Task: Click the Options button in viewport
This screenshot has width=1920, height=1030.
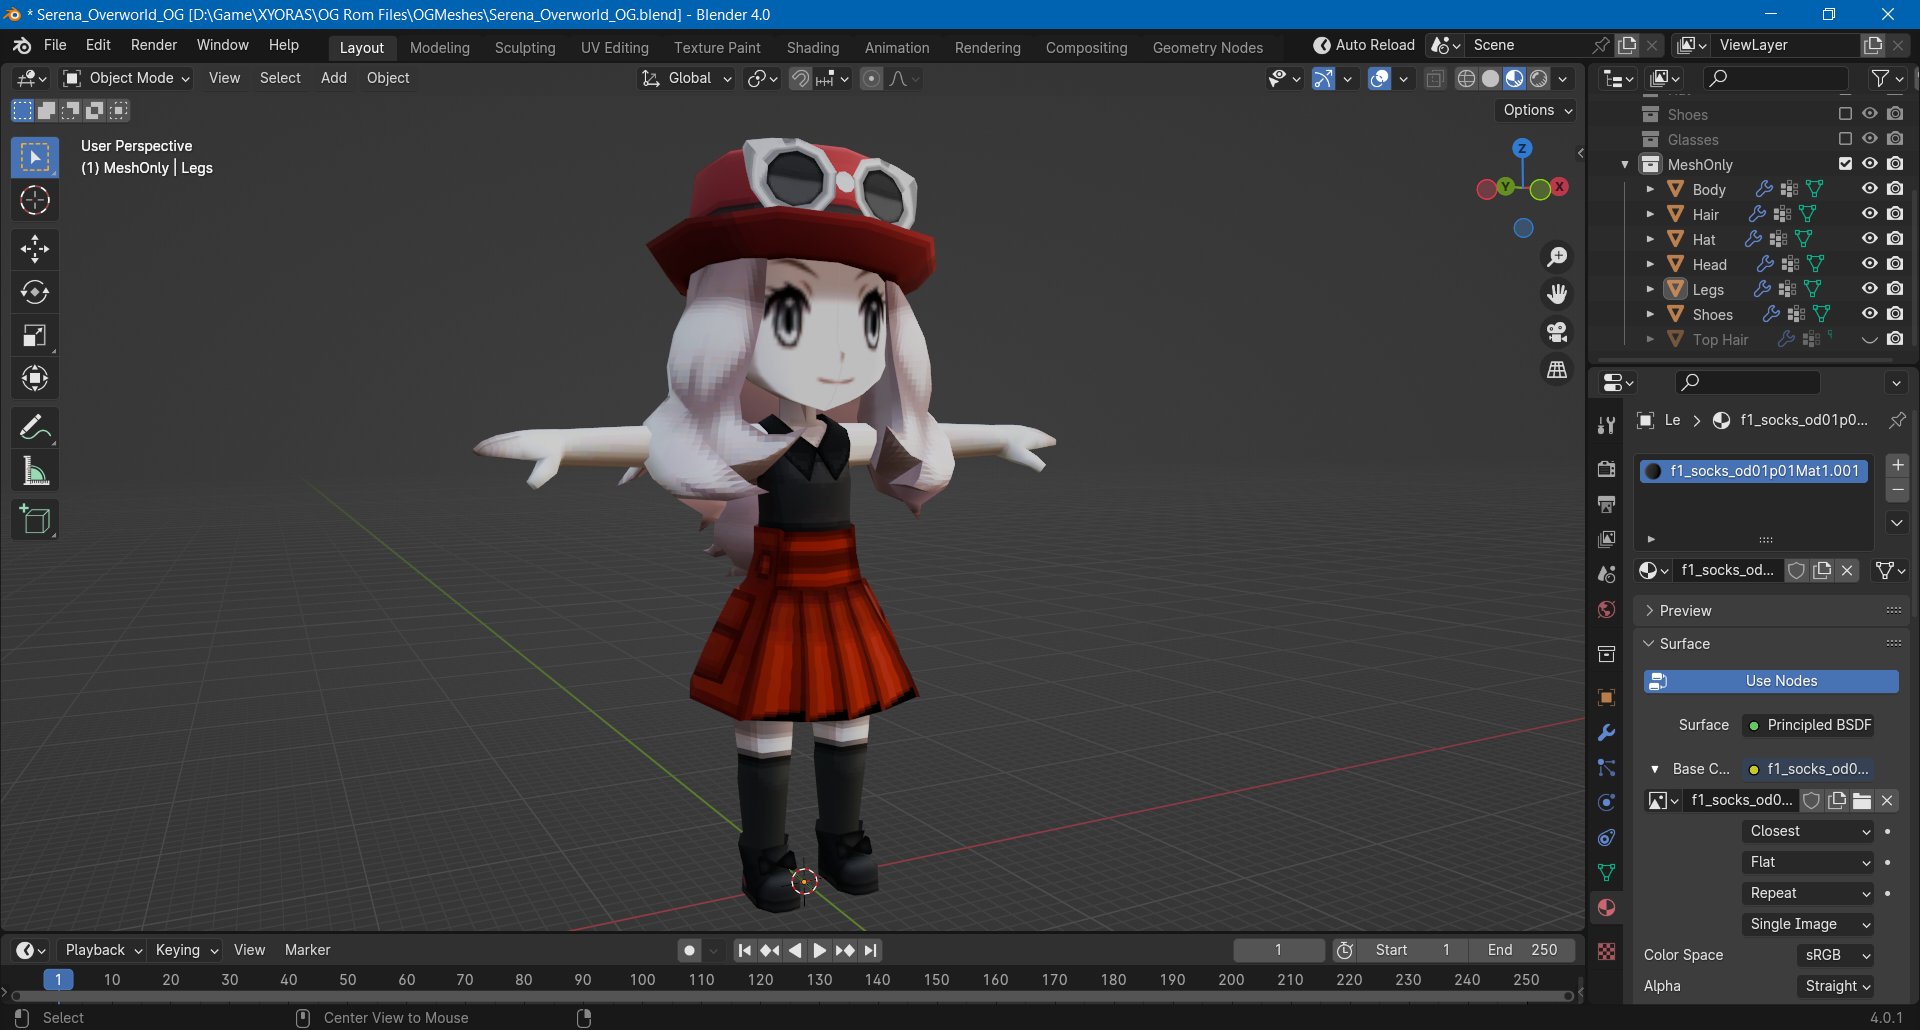Action: 1537,110
